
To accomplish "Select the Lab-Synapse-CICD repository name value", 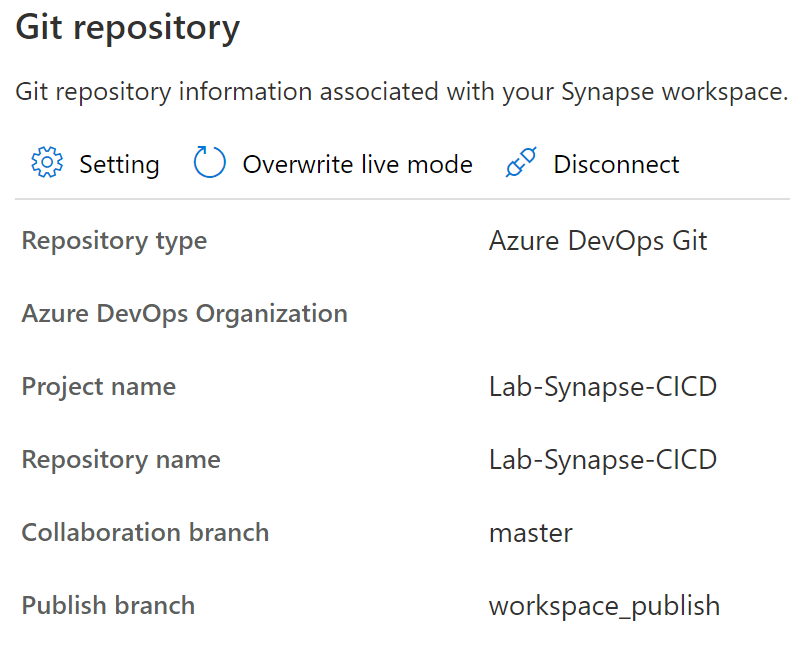I will click(602, 460).
